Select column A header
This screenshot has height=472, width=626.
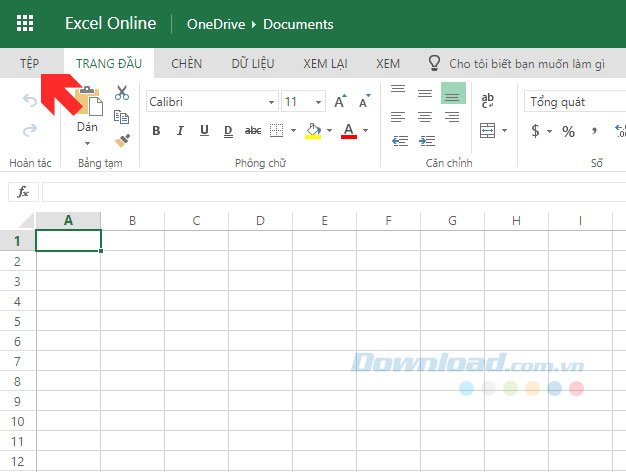tap(68, 220)
